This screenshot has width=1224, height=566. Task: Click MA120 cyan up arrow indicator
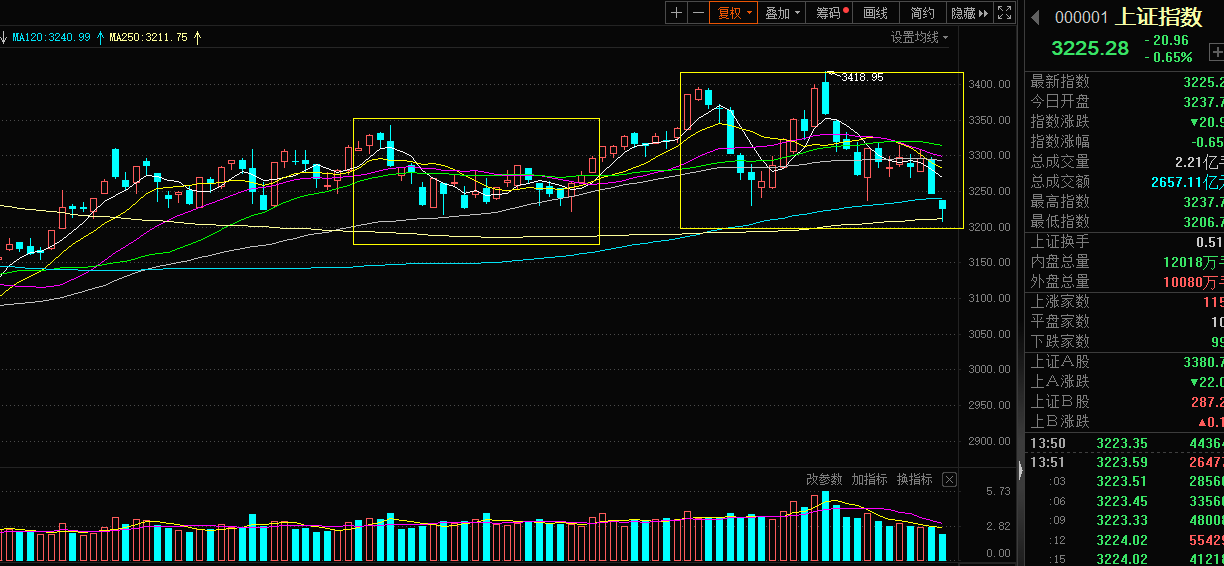pyautogui.click(x=100, y=37)
